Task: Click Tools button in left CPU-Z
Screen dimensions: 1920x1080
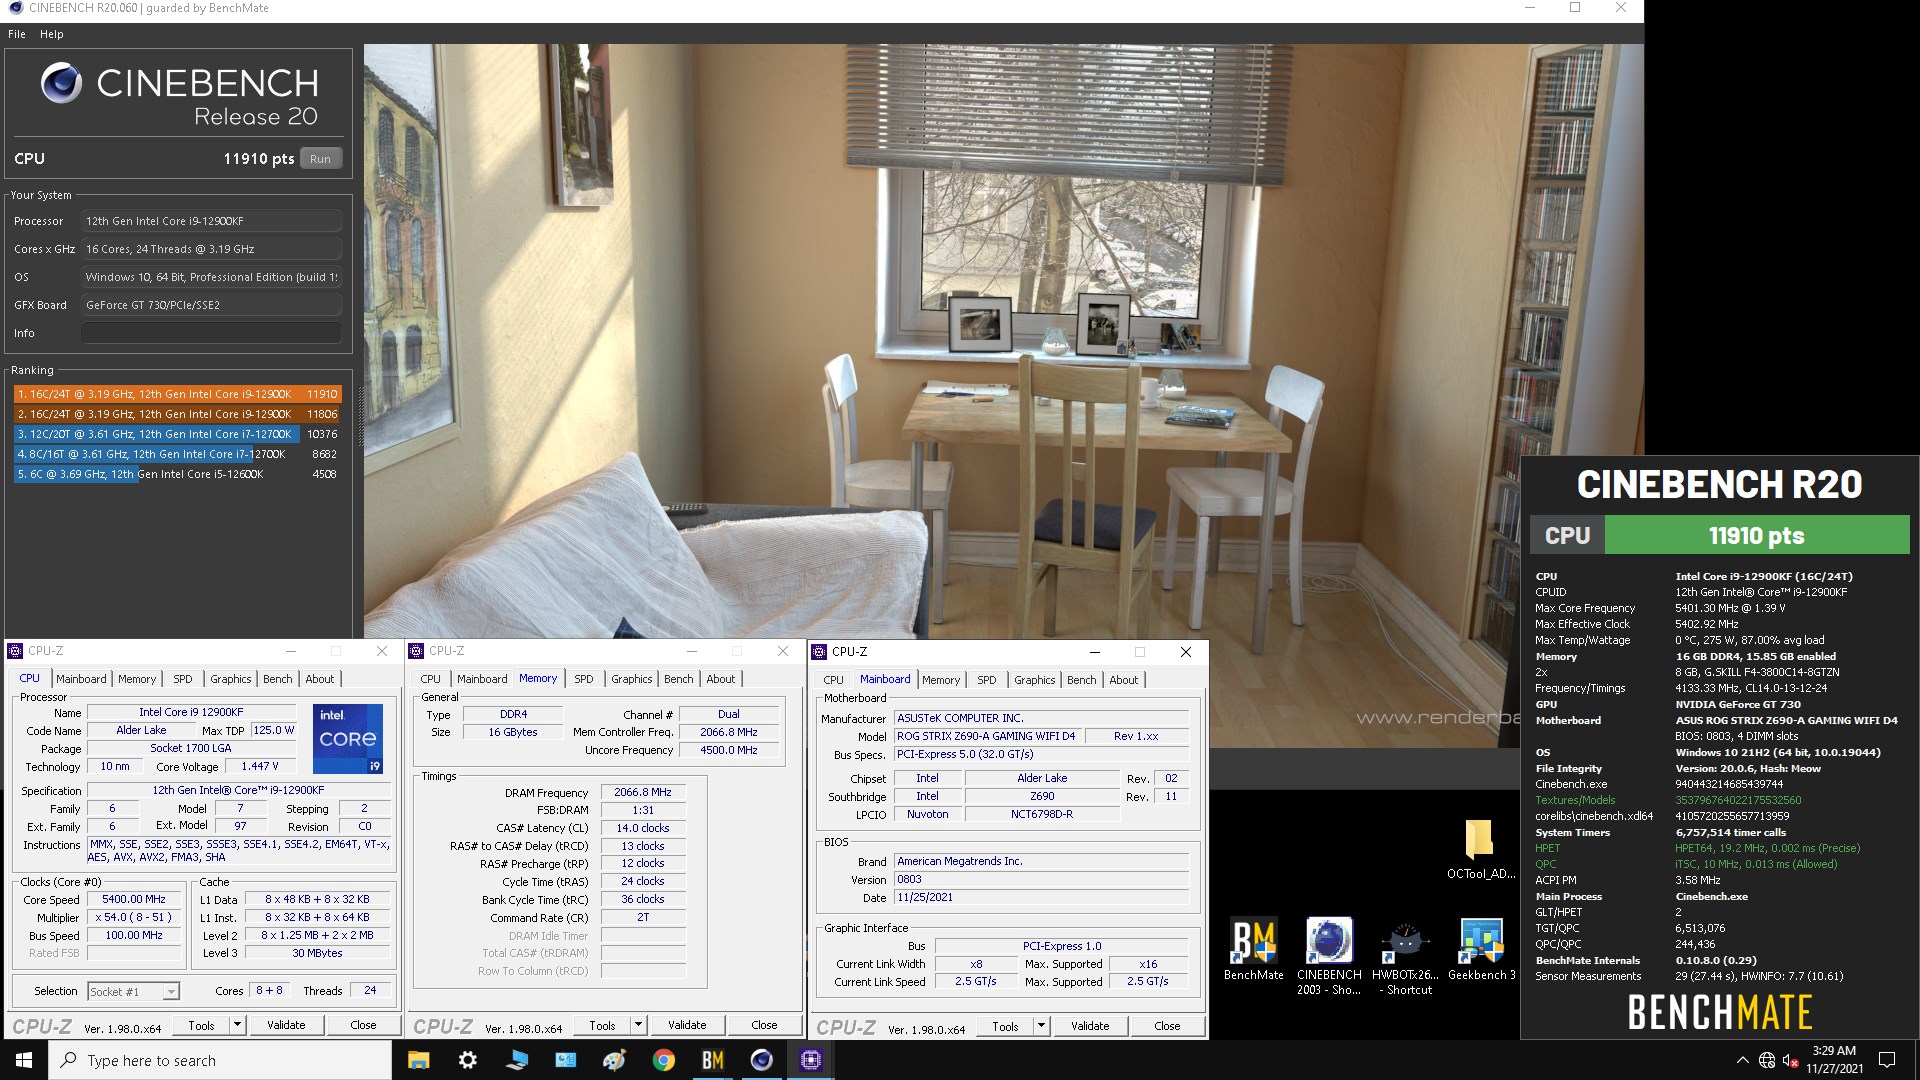Action: tap(201, 1025)
